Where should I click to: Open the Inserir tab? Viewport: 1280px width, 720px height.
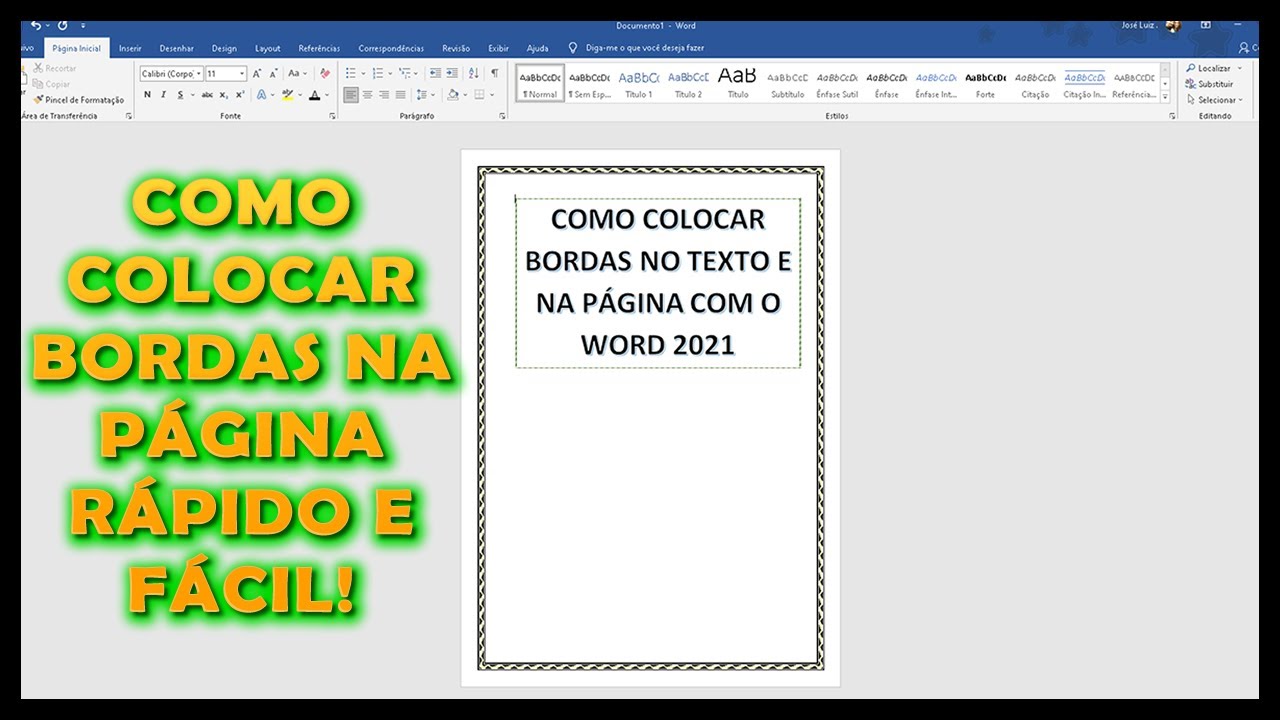coord(130,48)
